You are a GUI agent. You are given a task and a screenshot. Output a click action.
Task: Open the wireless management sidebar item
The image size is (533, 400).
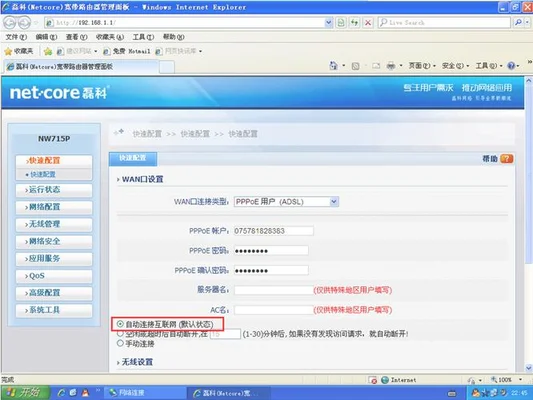(x=54, y=224)
